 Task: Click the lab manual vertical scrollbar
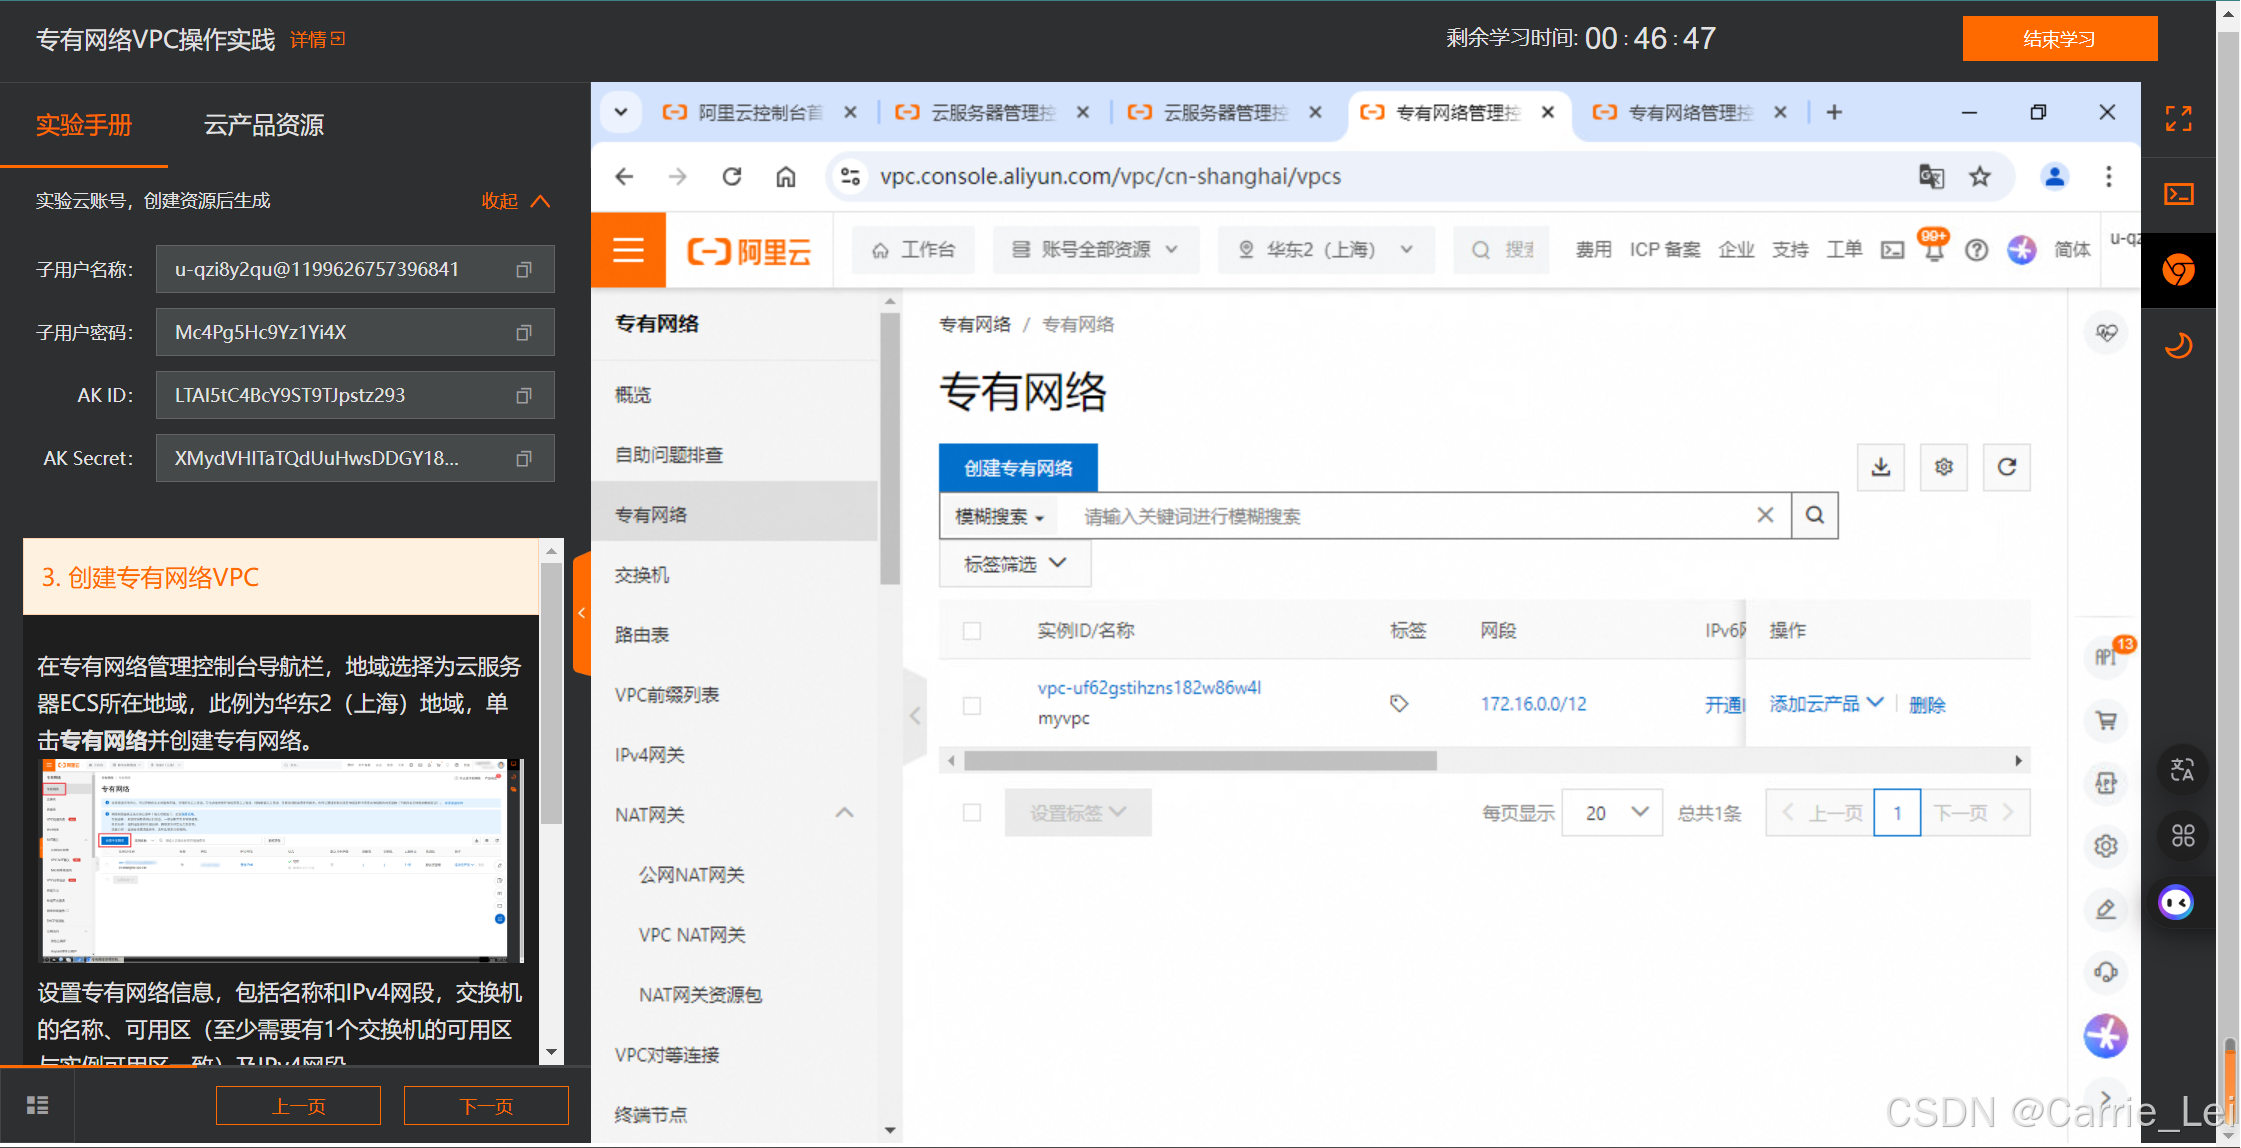click(551, 693)
